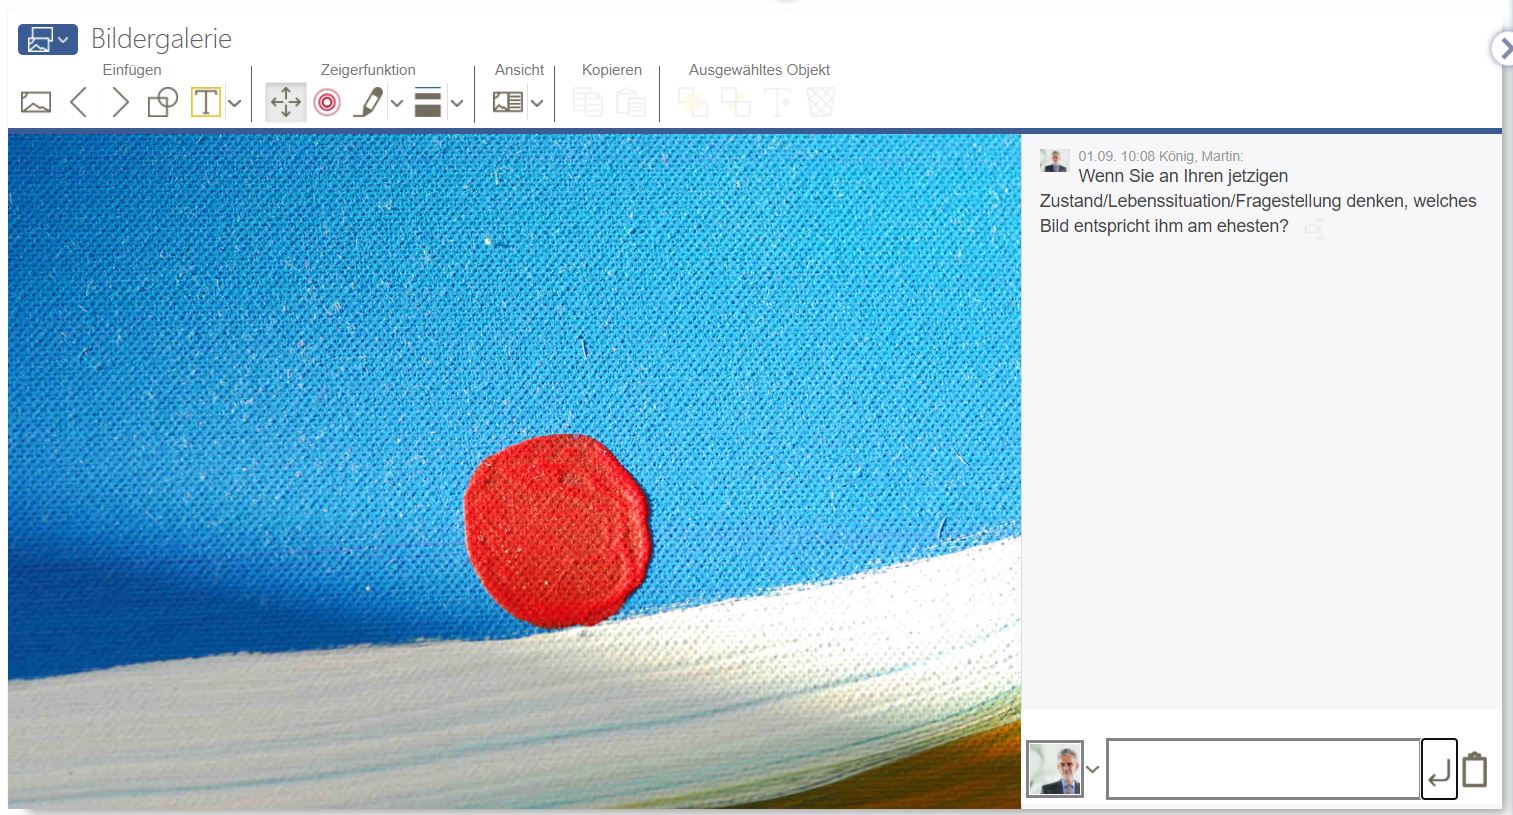Viewport: 1513px width, 815px height.
Task: Click the chat message text 'Wenn Sie an Ihren jetzigen'
Action: tap(1183, 176)
